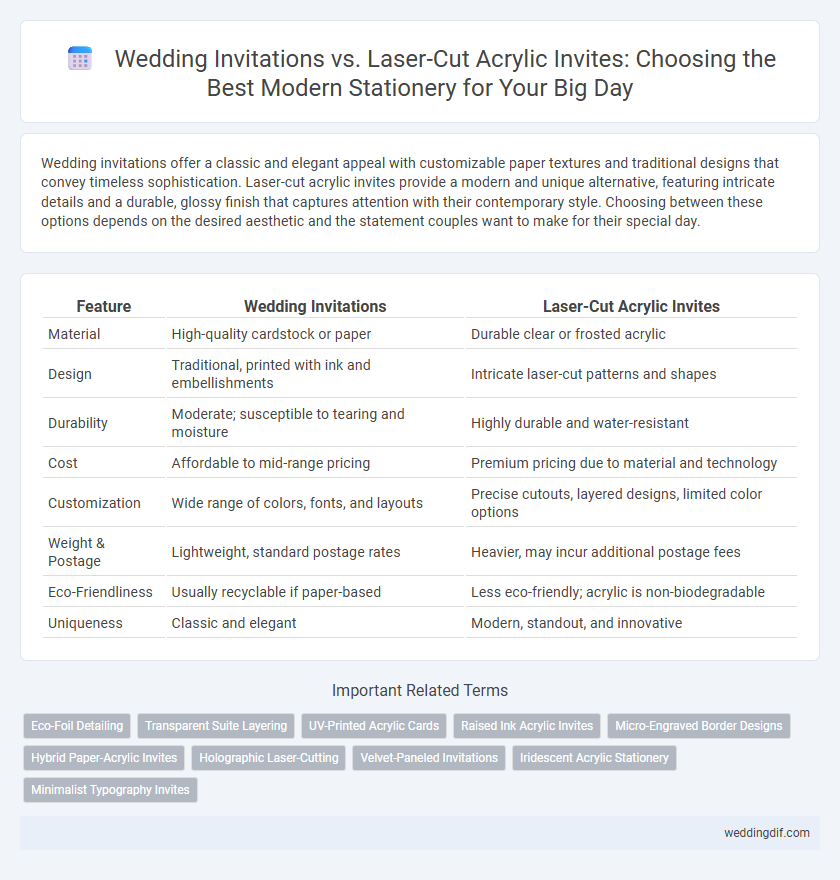This screenshot has width=840, height=880.
Task: Click the Feature column header
Action: point(104,306)
